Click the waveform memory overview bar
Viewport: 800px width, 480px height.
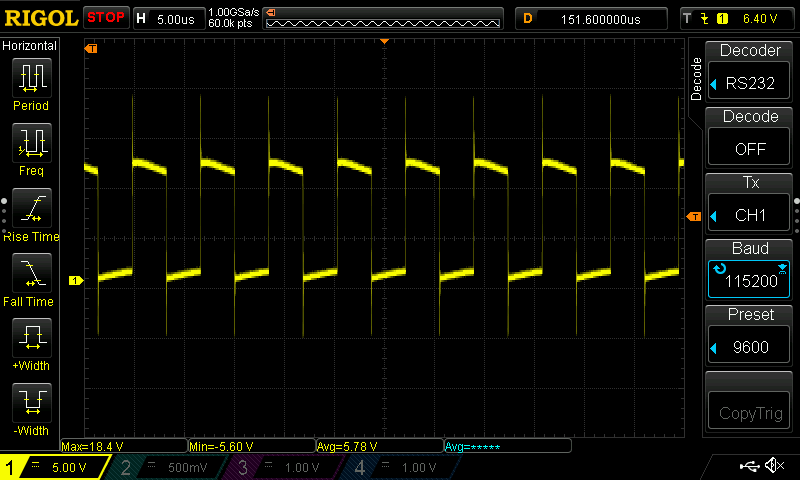[383, 19]
